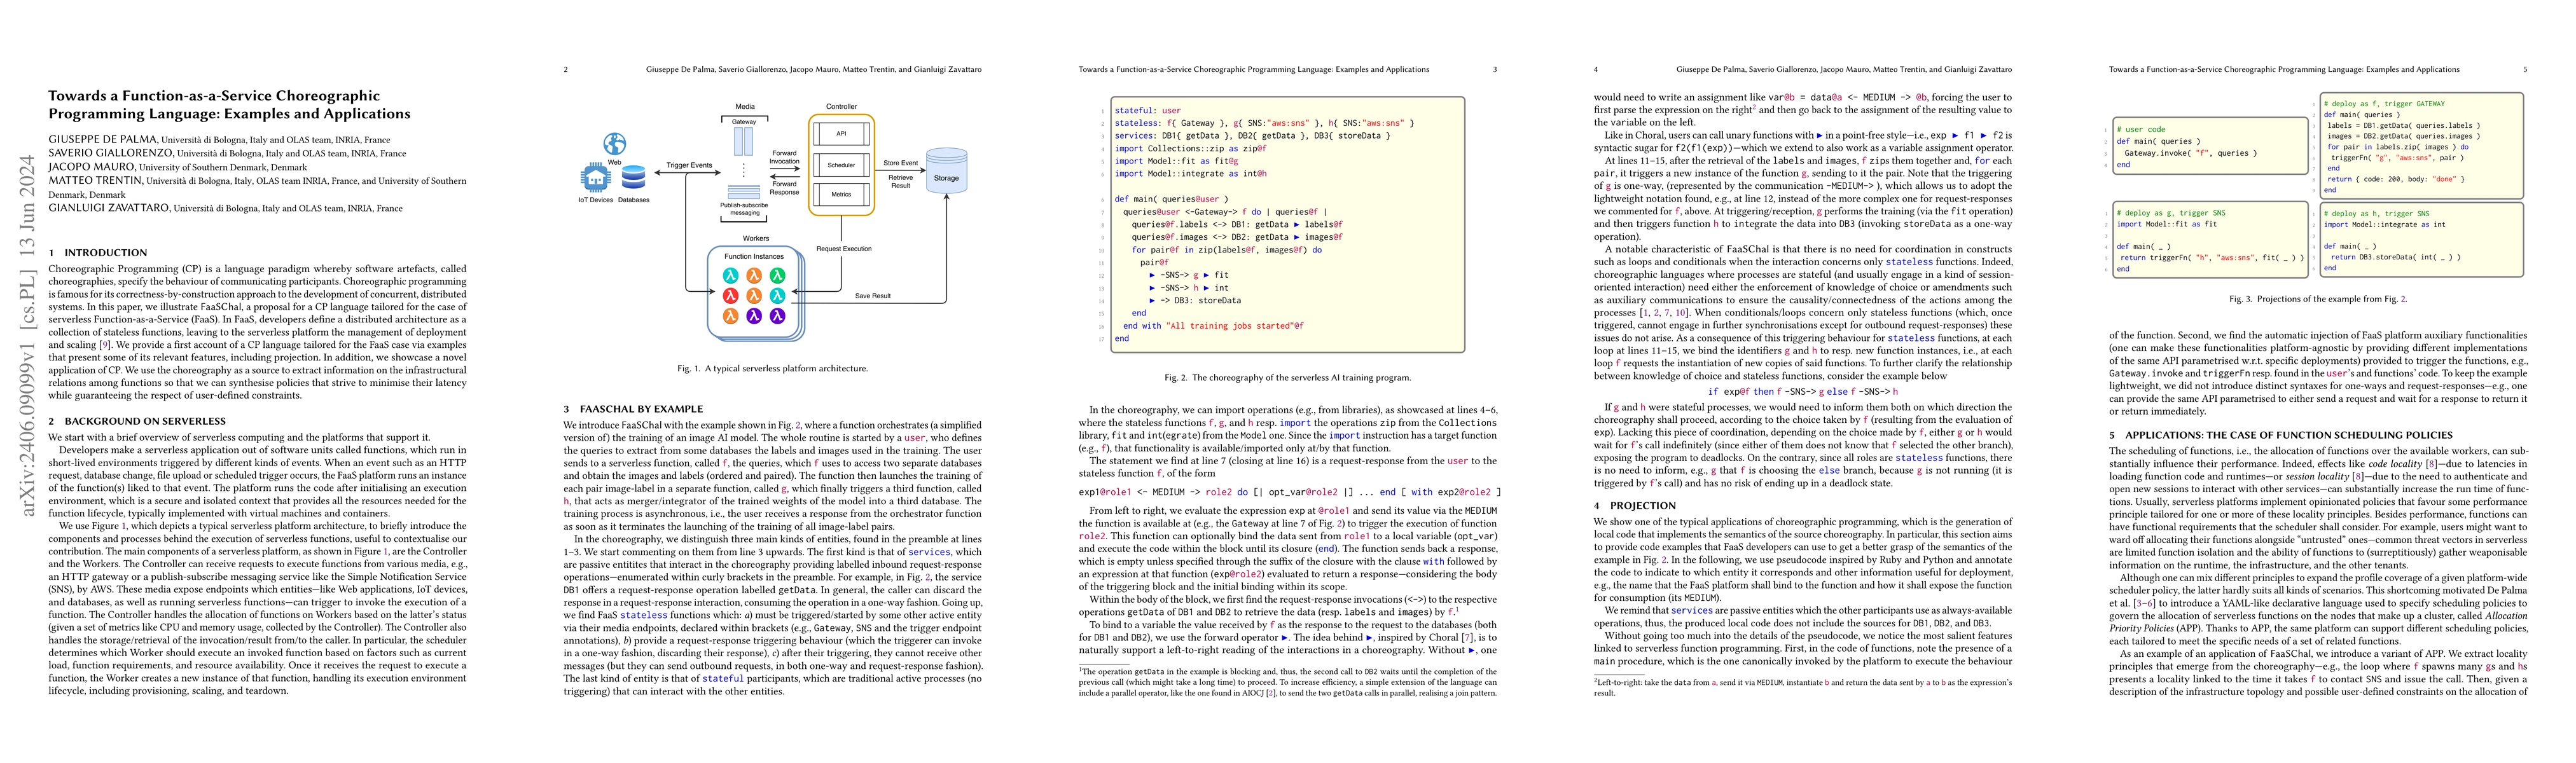
Task: Click the '1 INTRODUCTION' section heading
Action: point(98,253)
